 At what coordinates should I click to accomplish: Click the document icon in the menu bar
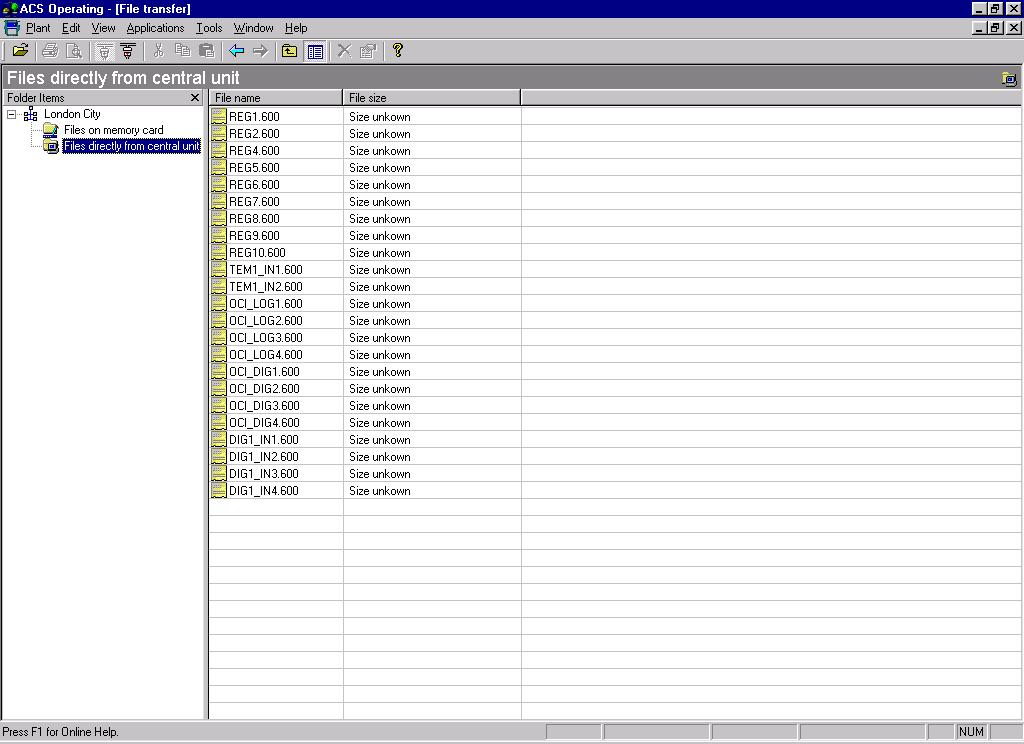point(12,28)
